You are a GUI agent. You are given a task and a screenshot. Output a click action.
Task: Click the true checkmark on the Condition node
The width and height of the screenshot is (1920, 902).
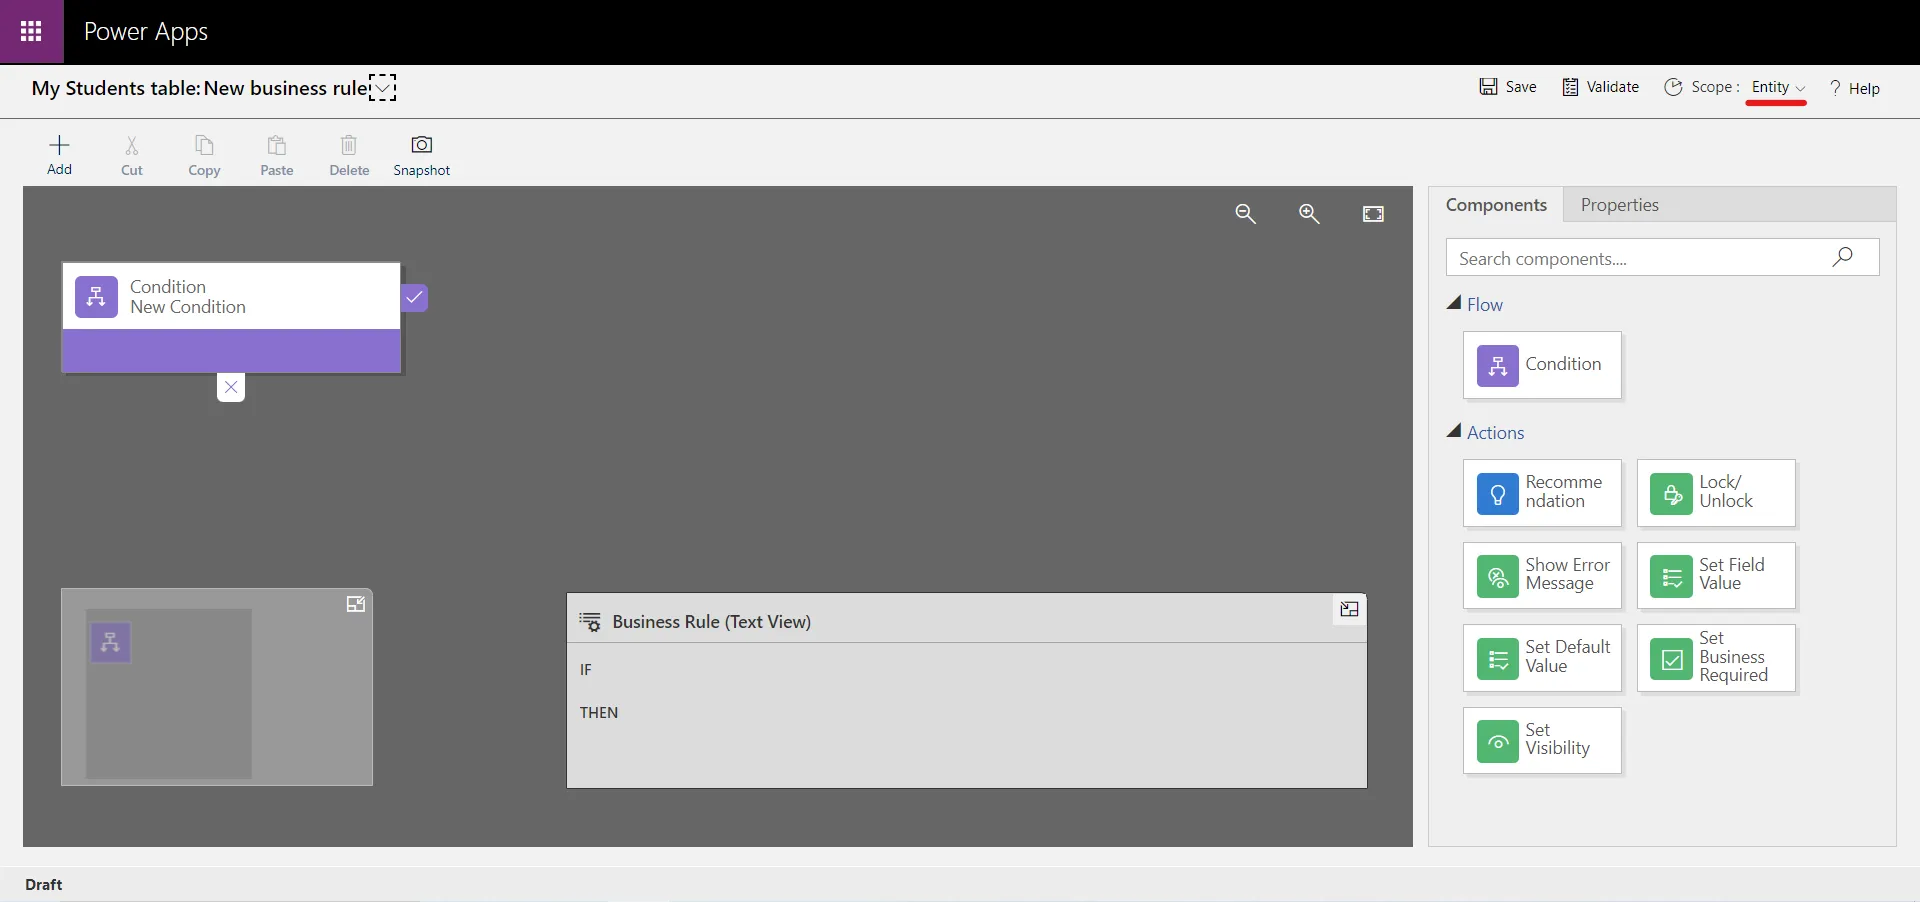click(414, 298)
